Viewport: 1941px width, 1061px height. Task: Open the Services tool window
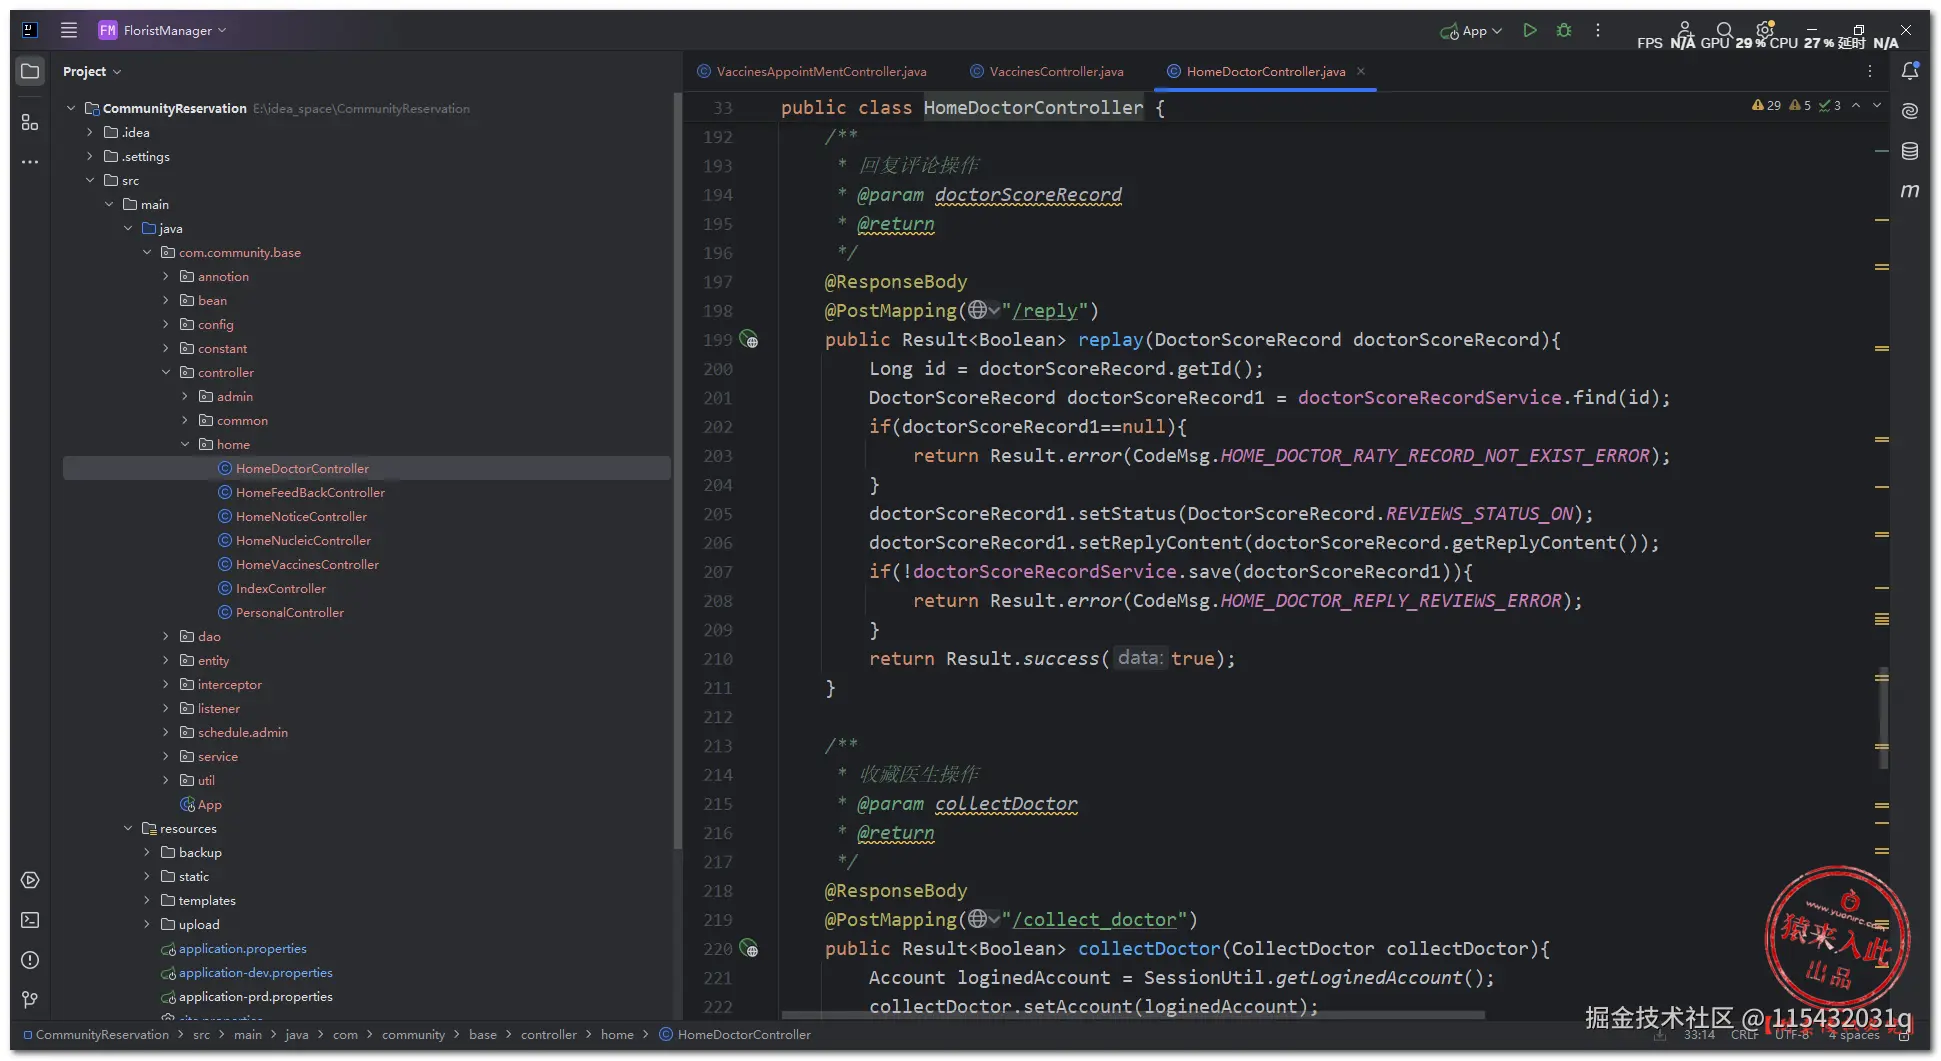[x=30, y=880]
